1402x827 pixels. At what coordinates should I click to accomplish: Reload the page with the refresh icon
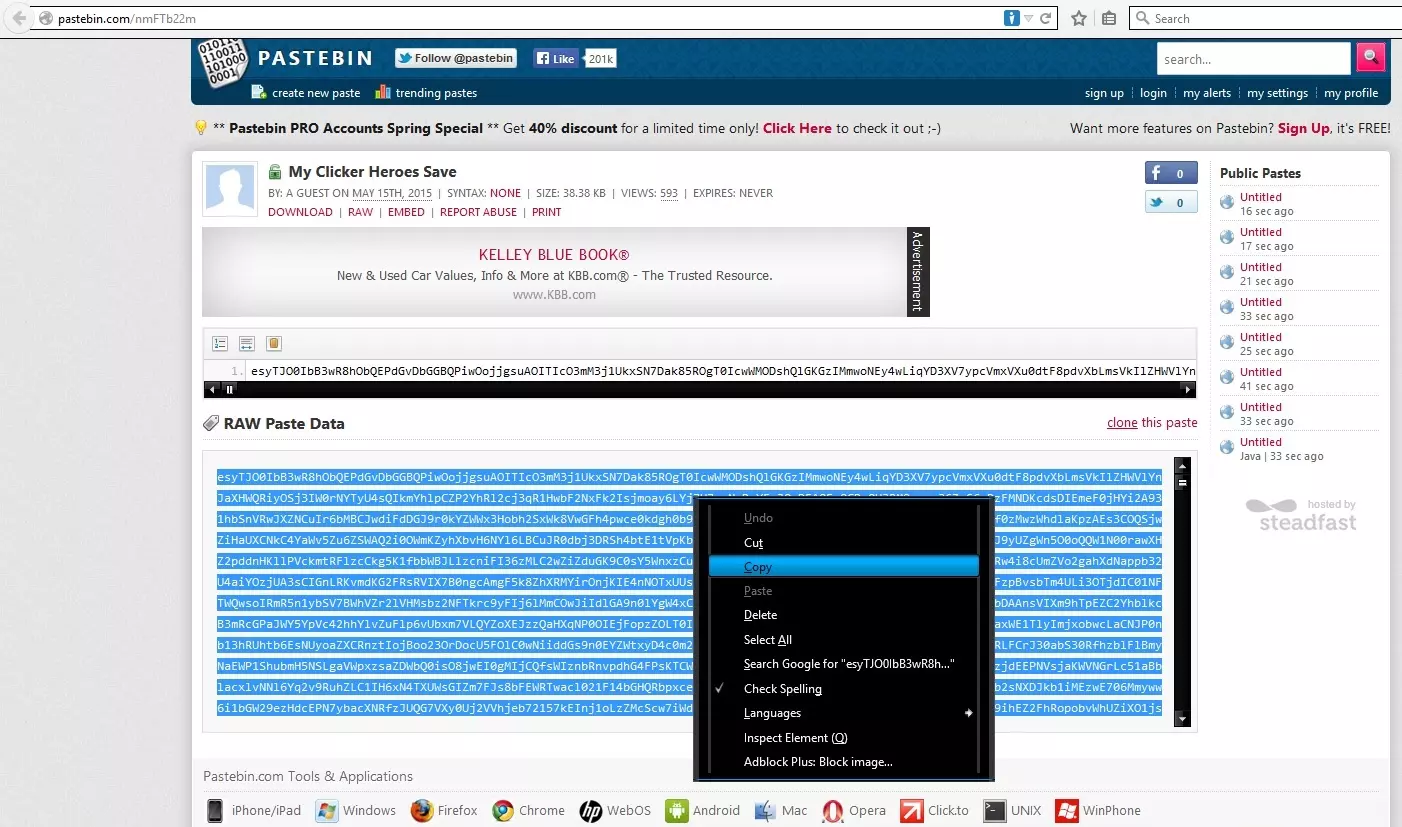coord(1046,18)
